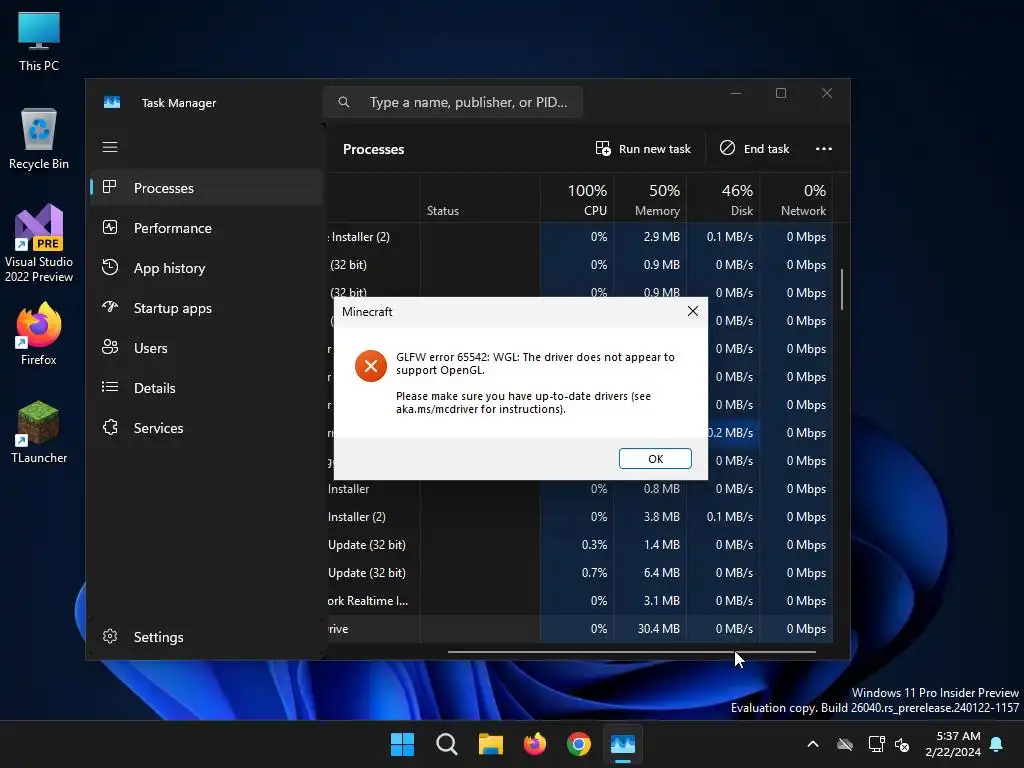Image resolution: width=1024 pixels, height=768 pixels.
Task: Click the magnifier icon in the search box
Action: click(344, 103)
